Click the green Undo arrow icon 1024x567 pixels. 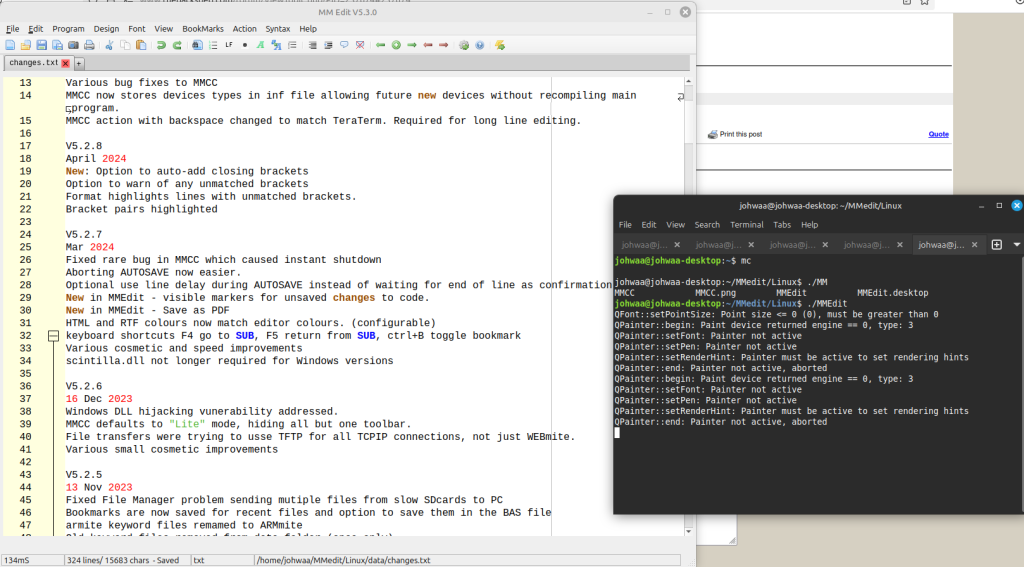(161, 45)
